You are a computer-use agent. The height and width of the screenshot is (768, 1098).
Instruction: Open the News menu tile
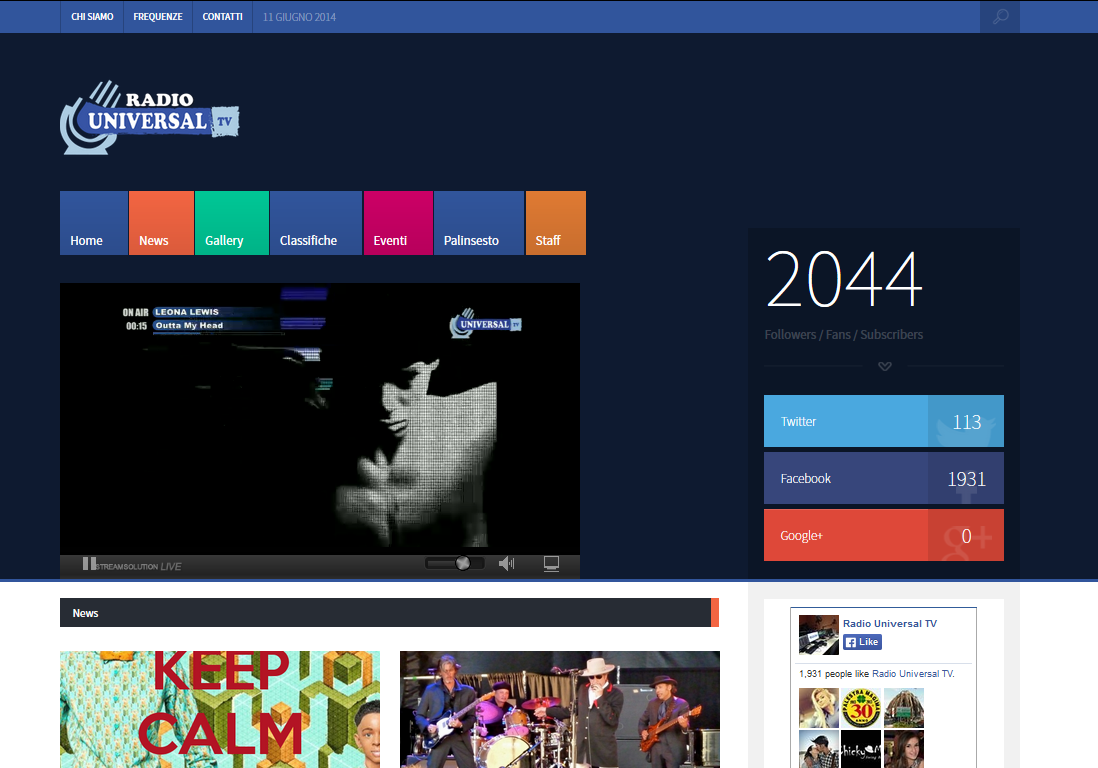point(161,223)
